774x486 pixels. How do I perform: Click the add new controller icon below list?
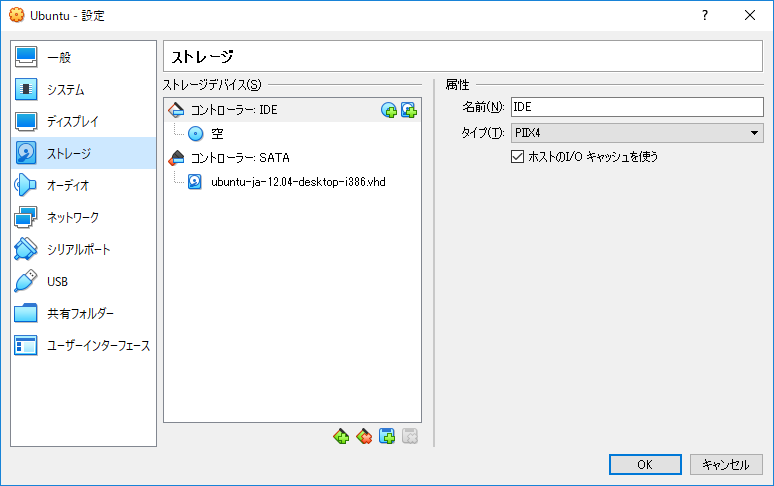[341, 436]
